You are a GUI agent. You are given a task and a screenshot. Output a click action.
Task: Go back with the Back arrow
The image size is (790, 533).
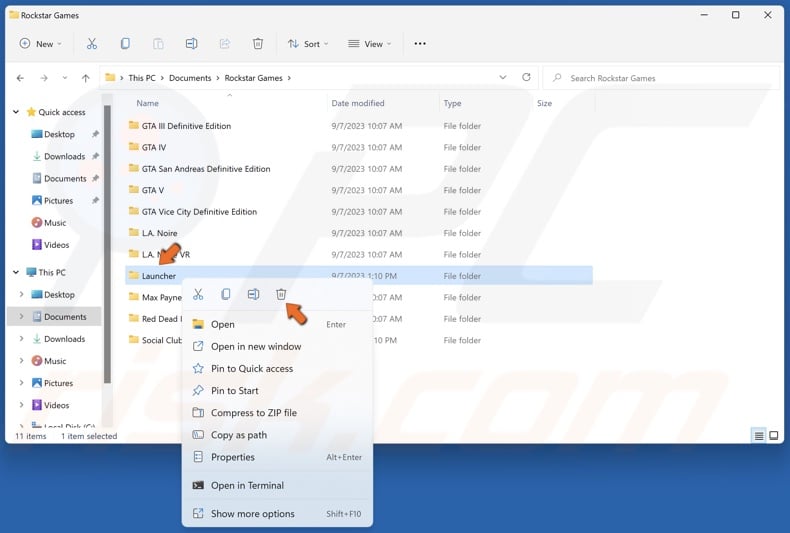(x=20, y=78)
